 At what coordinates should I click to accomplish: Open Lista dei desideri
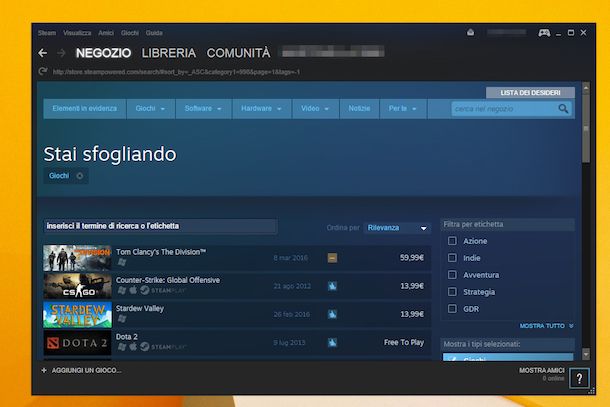pos(530,93)
